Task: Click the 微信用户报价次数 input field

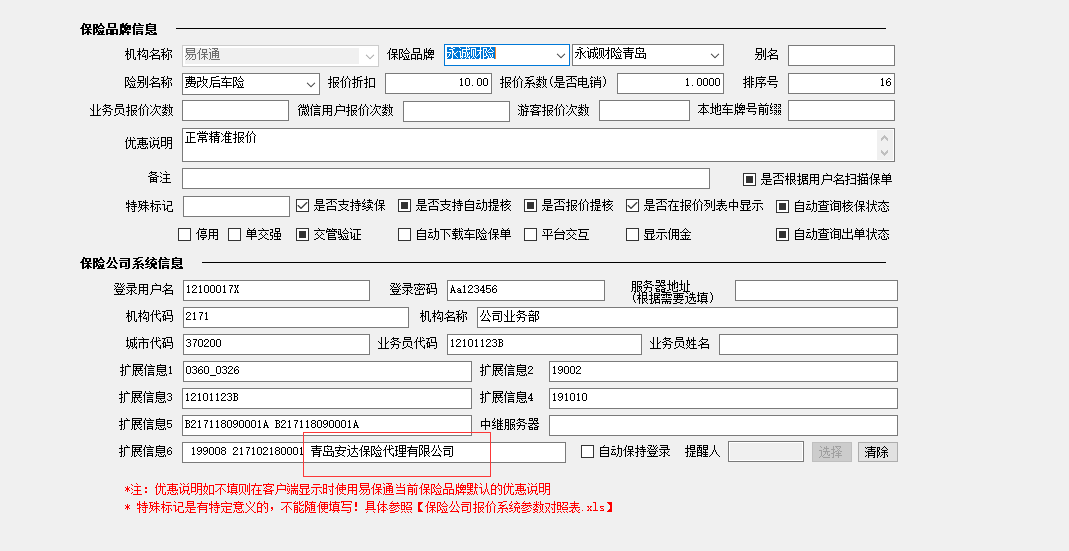Action: pos(456,111)
